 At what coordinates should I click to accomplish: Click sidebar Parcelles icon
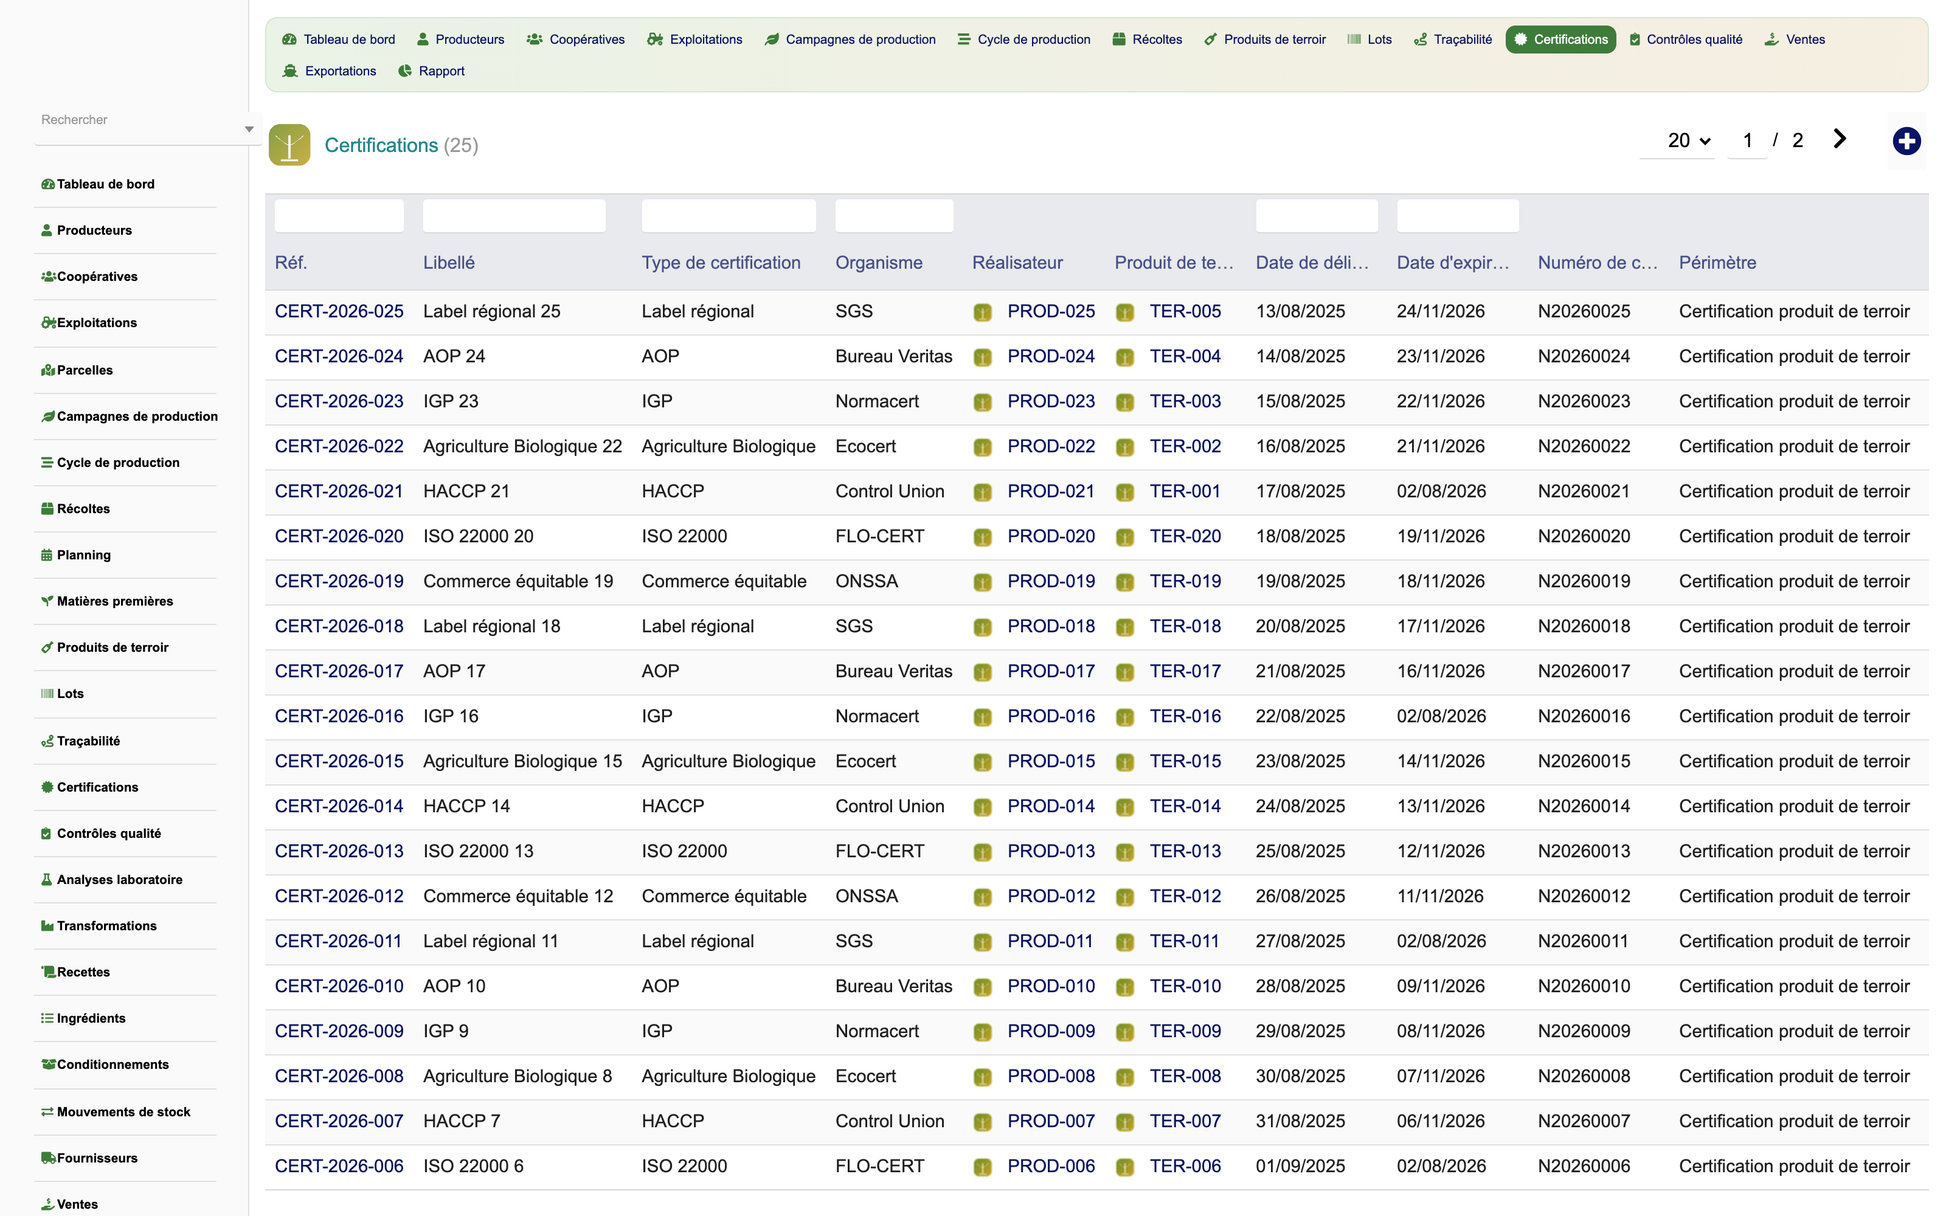coord(48,370)
